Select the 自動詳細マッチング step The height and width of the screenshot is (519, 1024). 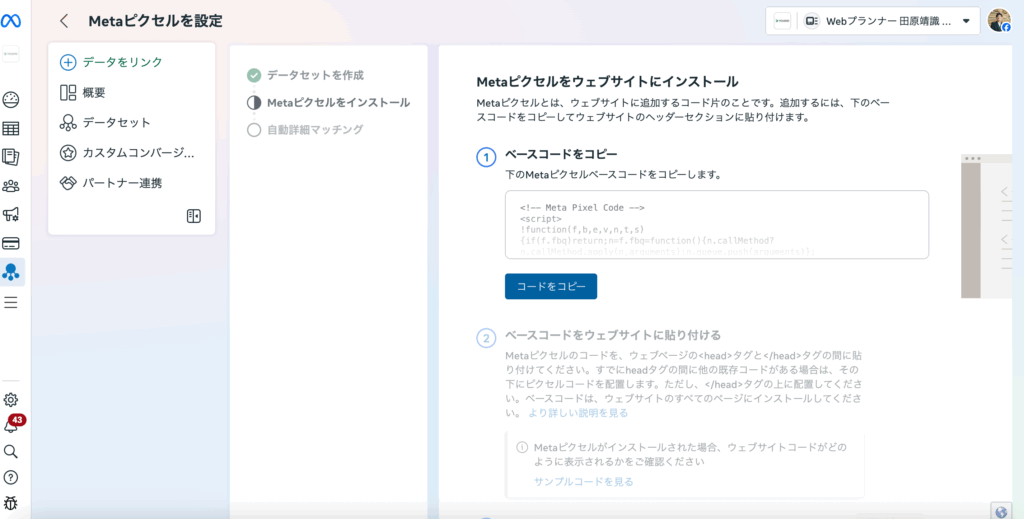click(314, 129)
